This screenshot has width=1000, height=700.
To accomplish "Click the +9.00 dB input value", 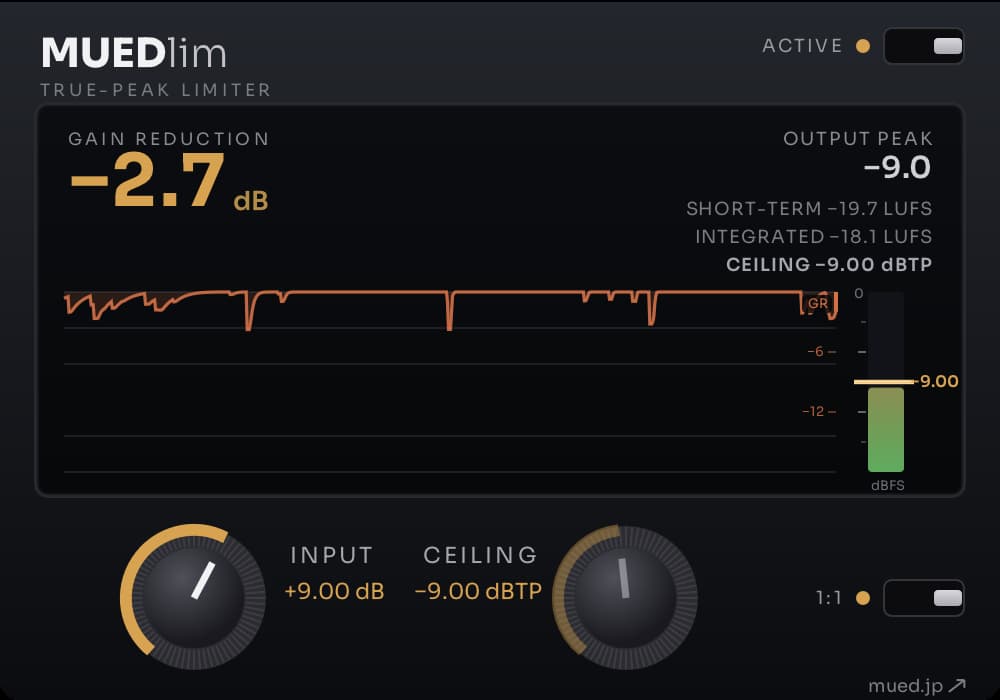I will click(334, 591).
